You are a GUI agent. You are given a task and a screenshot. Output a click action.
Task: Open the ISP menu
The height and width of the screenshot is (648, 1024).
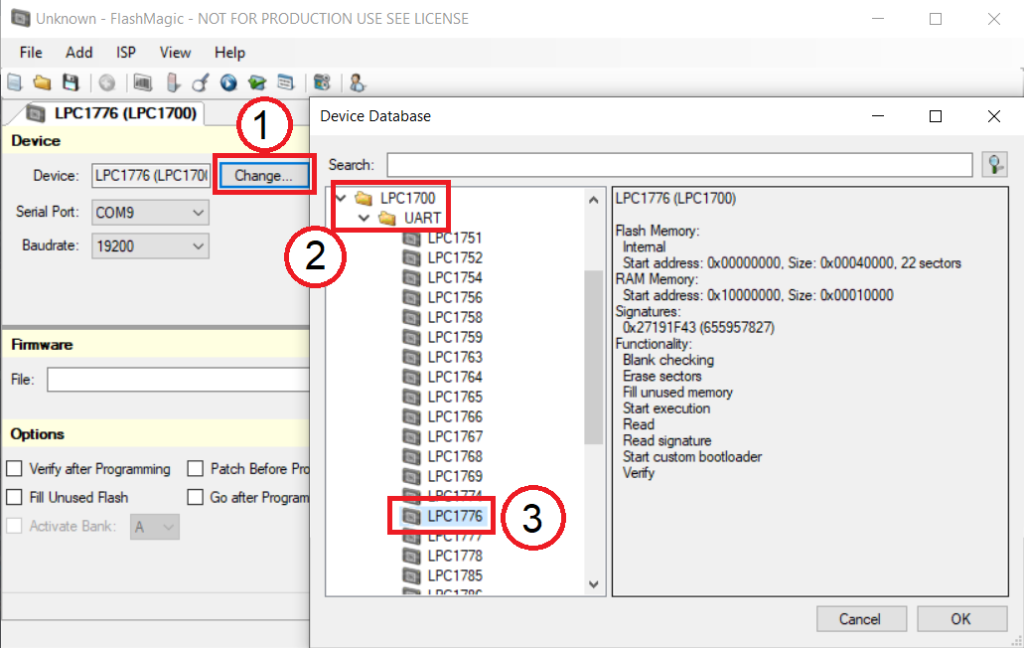[x=126, y=52]
